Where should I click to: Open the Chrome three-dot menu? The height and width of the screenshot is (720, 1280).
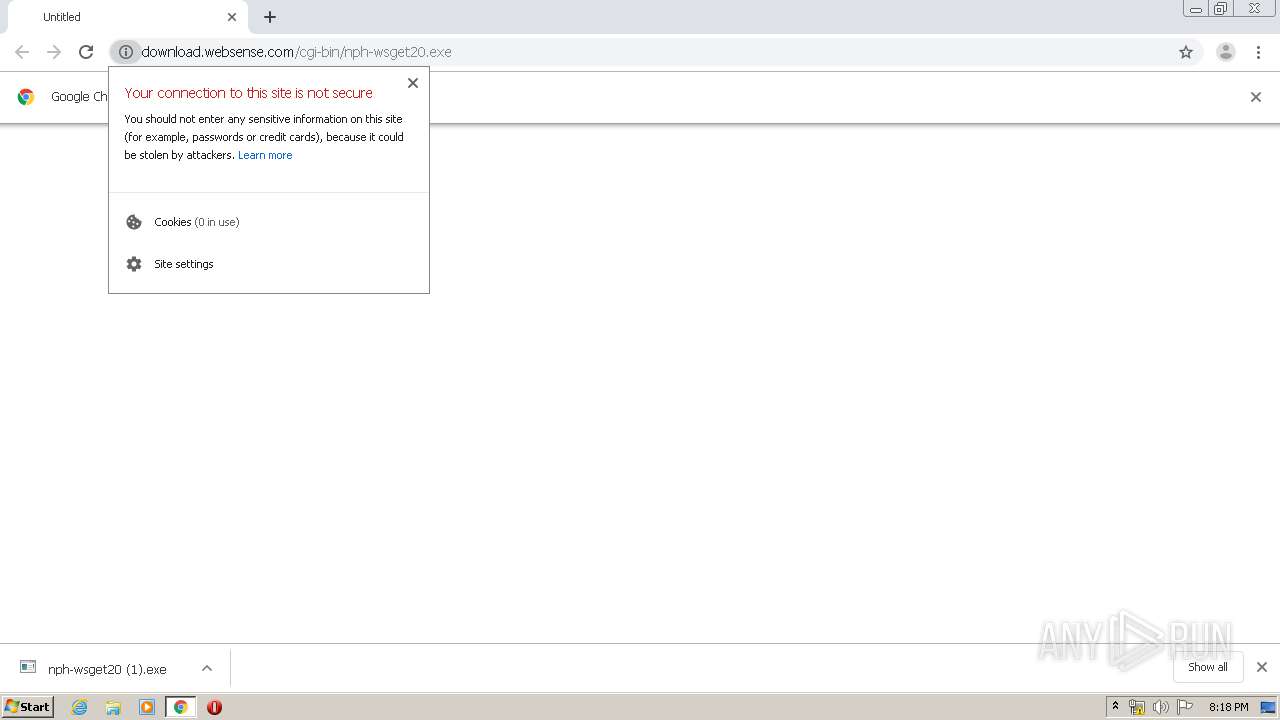pyautogui.click(x=1258, y=52)
